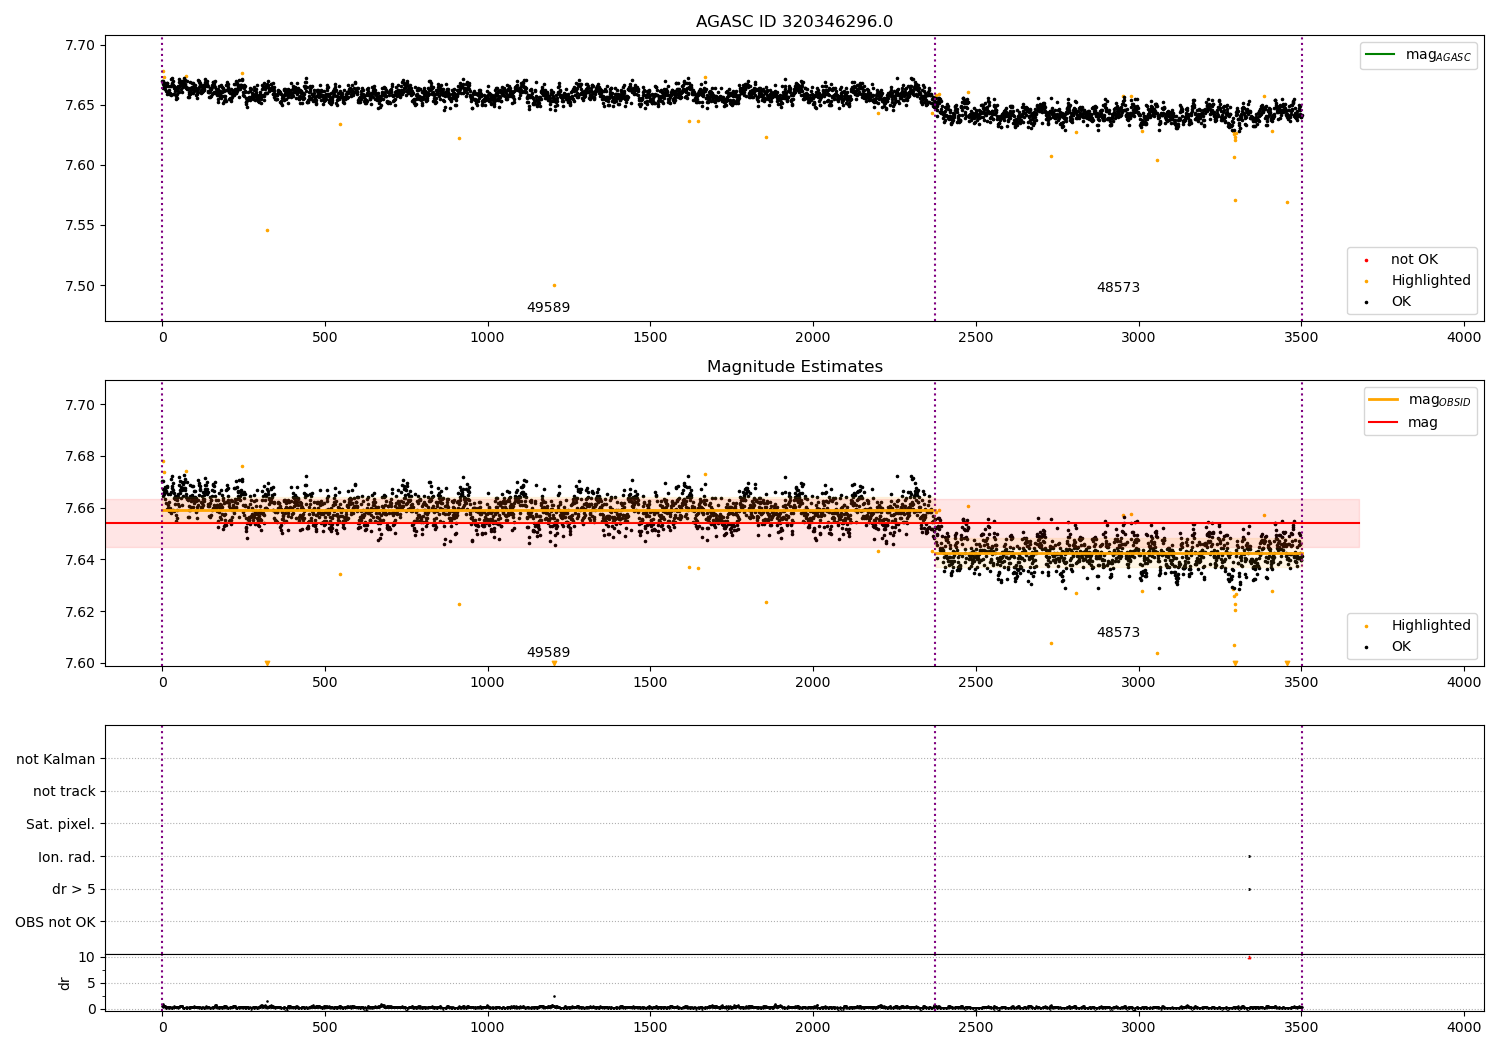Click OBSID label 49589 in Magnitude Estimates plot
Screen dimensions: 1500x1050
548,653
